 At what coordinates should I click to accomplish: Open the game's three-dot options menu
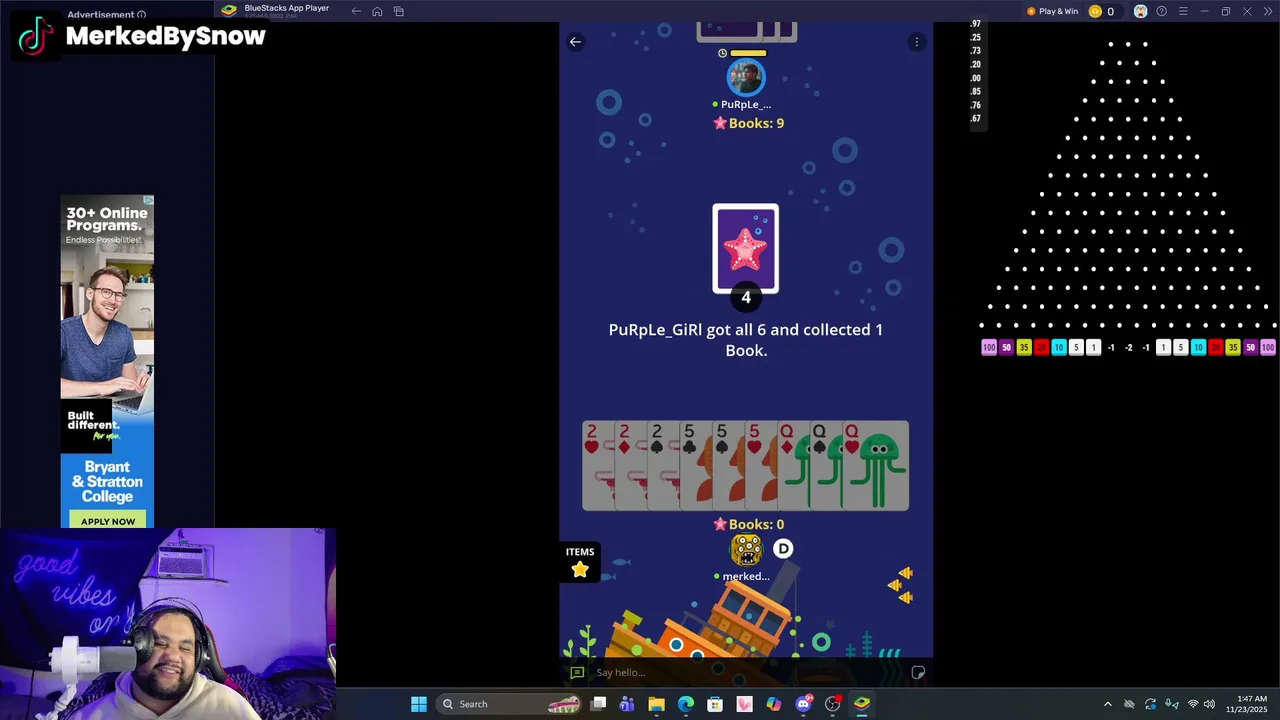click(x=916, y=42)
